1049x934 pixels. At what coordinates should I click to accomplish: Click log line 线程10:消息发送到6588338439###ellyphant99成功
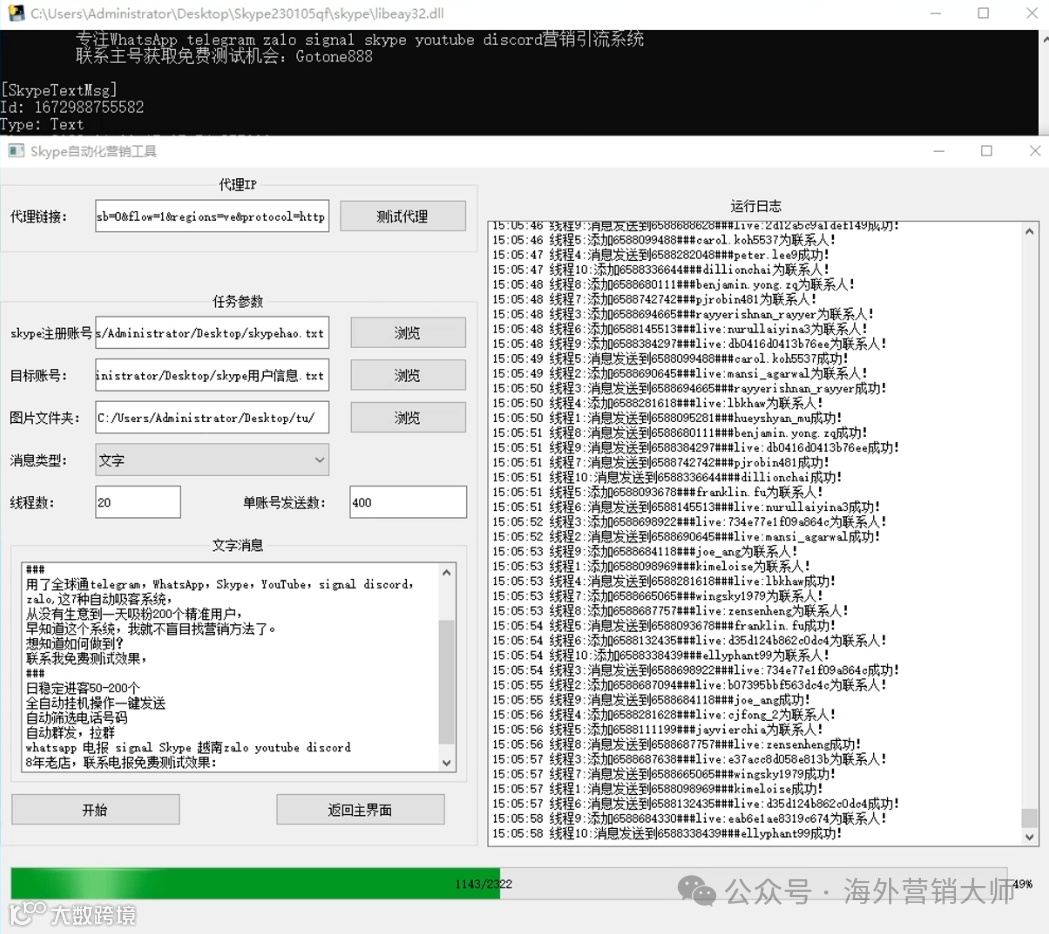[x=666, y=834]
